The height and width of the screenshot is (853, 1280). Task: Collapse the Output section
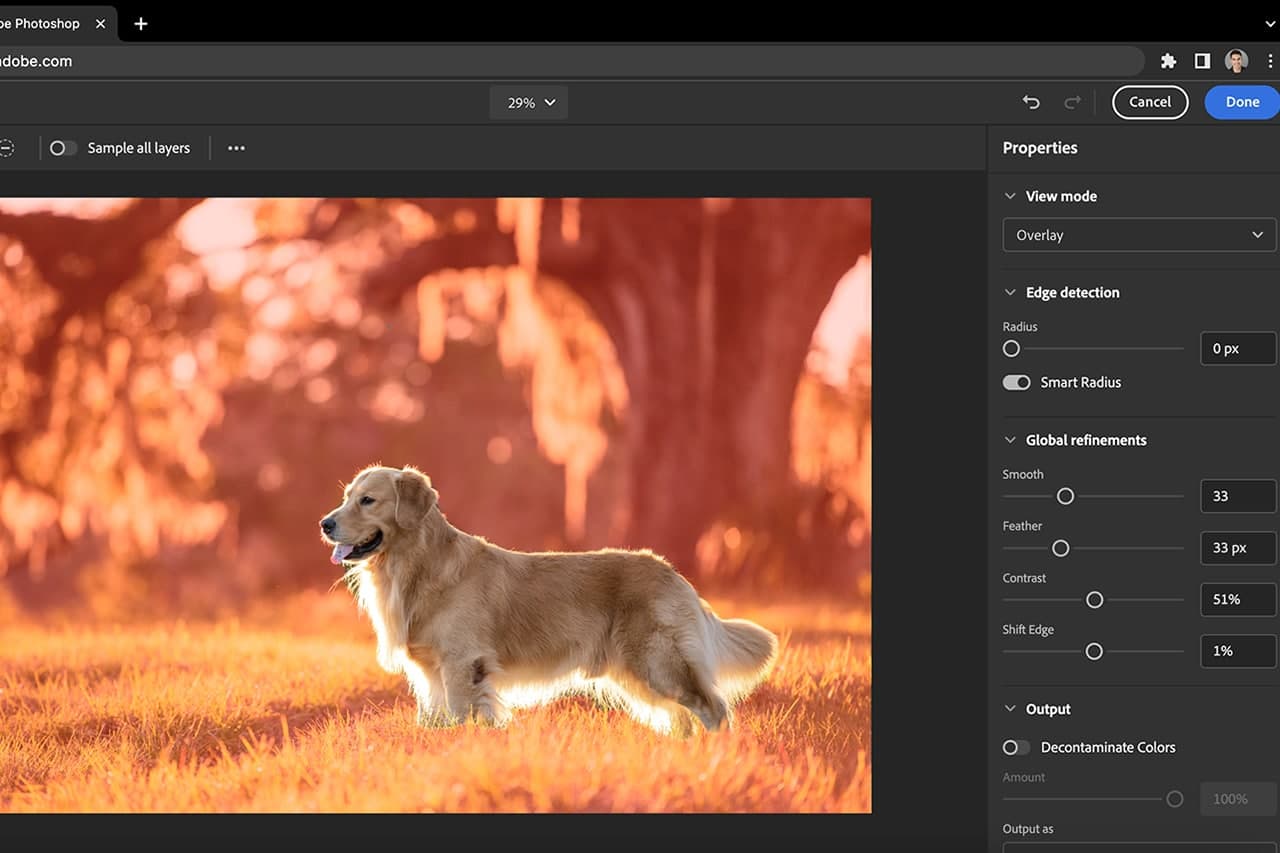coord(1010,709)
